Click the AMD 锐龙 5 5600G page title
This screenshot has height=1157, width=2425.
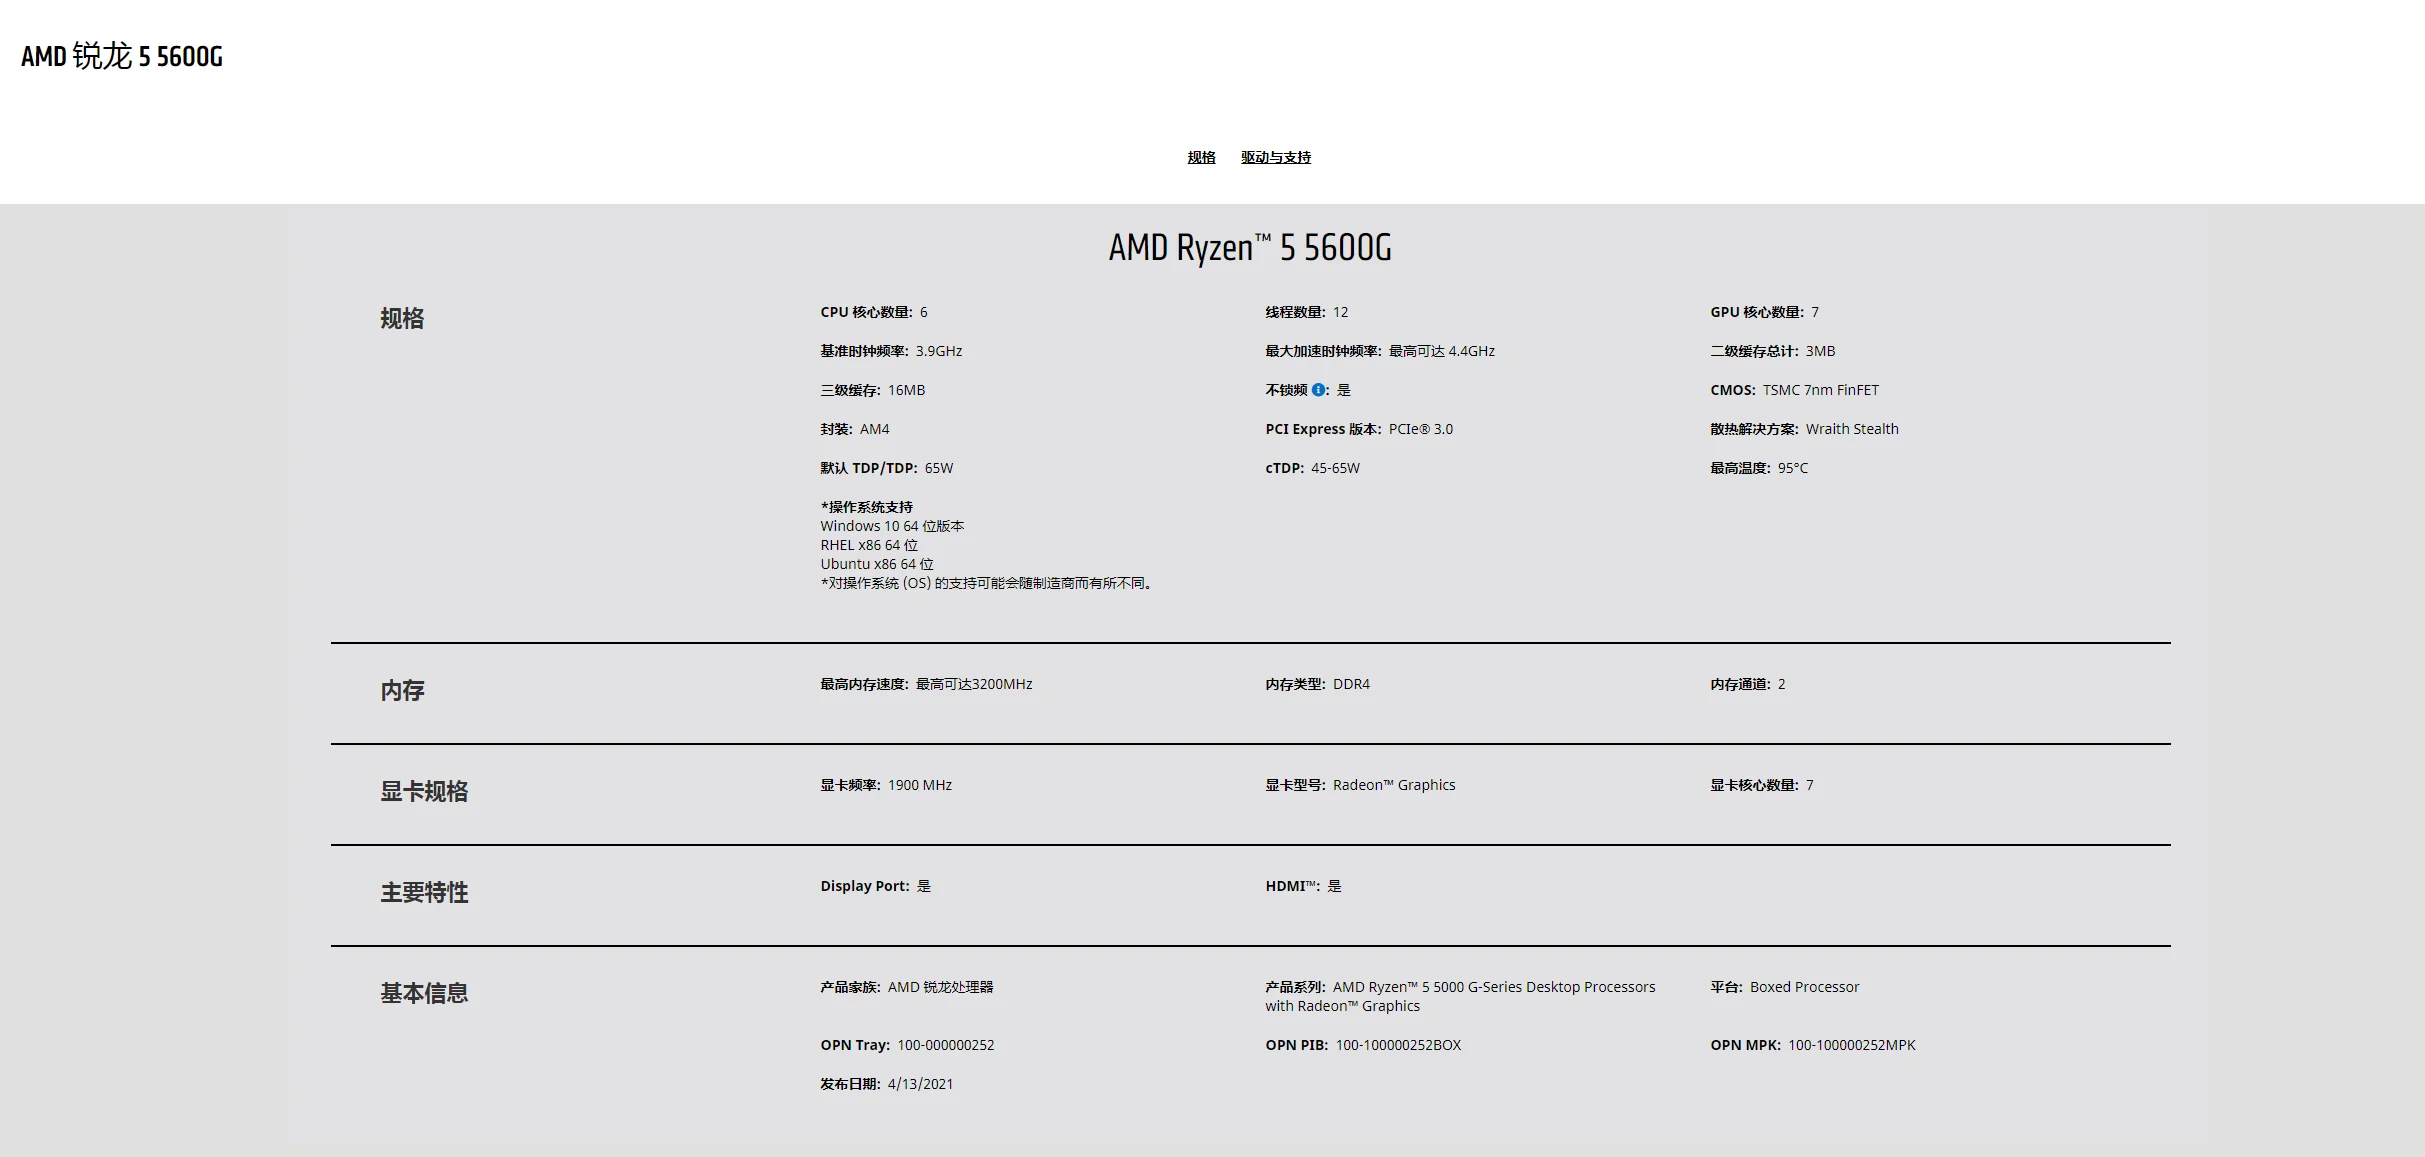pos(122,56)
